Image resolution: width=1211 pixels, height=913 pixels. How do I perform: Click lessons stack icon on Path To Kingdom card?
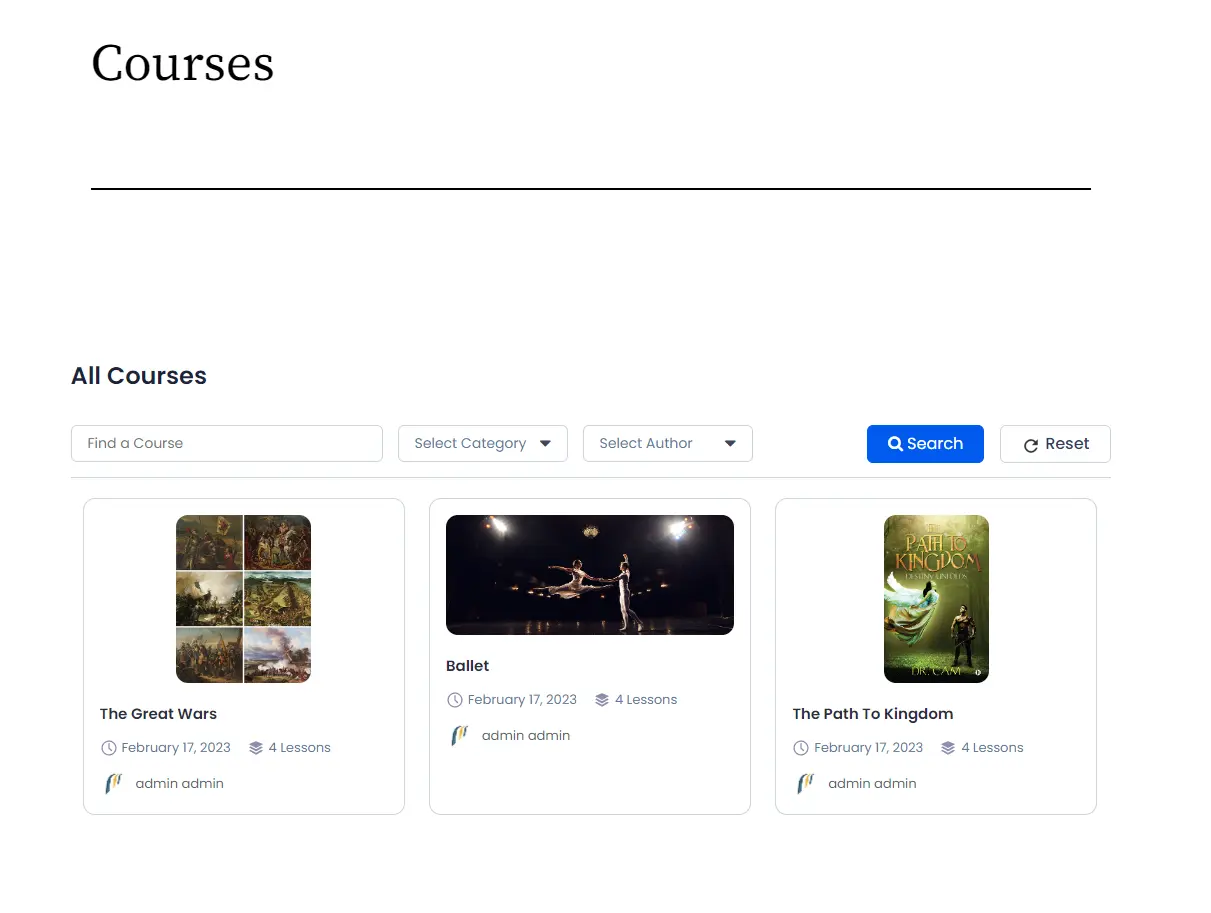pyautogui.click(x=948, y=748)
